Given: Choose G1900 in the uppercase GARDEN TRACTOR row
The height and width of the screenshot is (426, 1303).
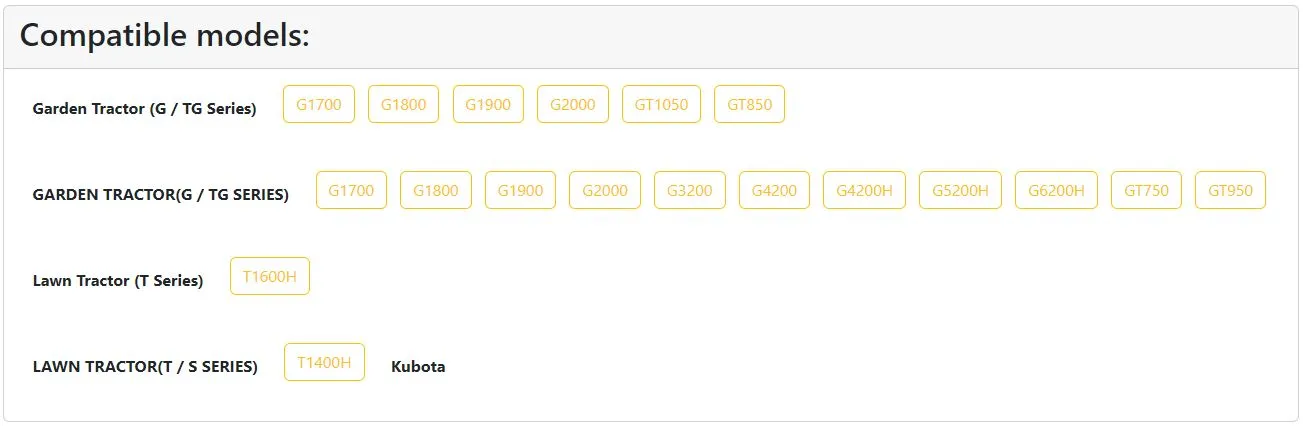Looking at the screenshot, I should (520, 190).
